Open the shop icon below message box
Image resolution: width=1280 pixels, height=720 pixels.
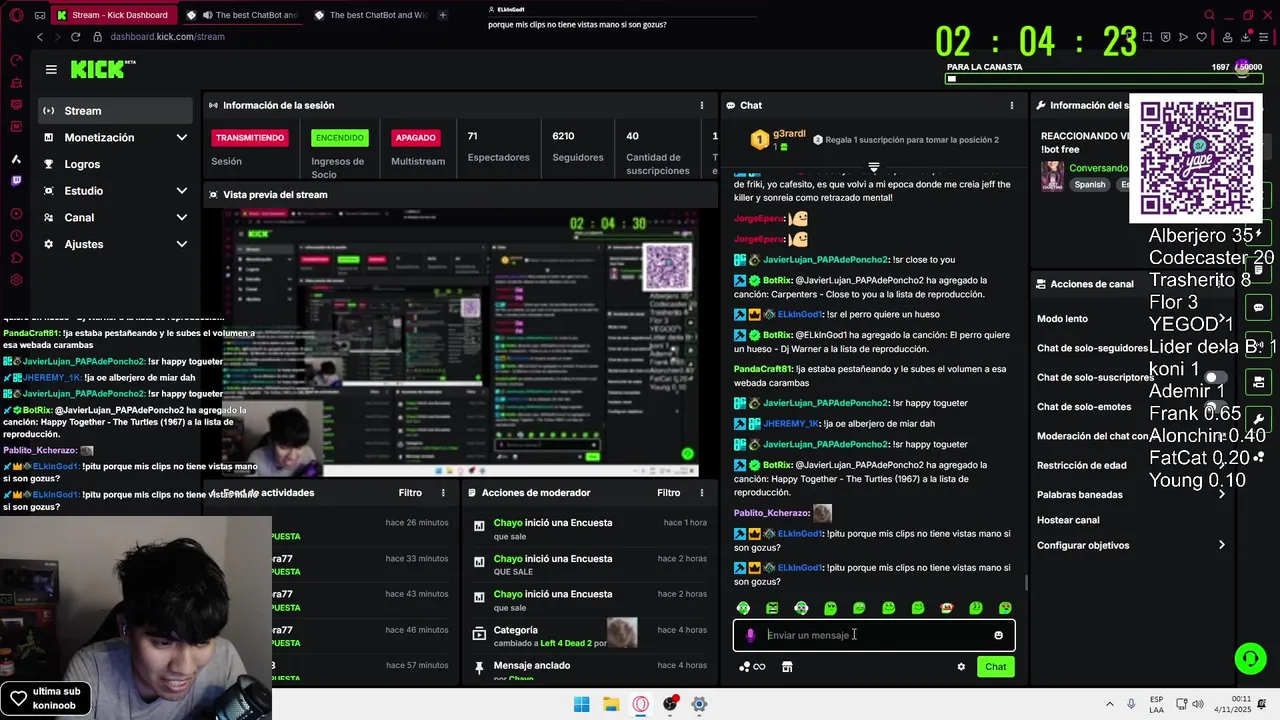click(787, 667)
